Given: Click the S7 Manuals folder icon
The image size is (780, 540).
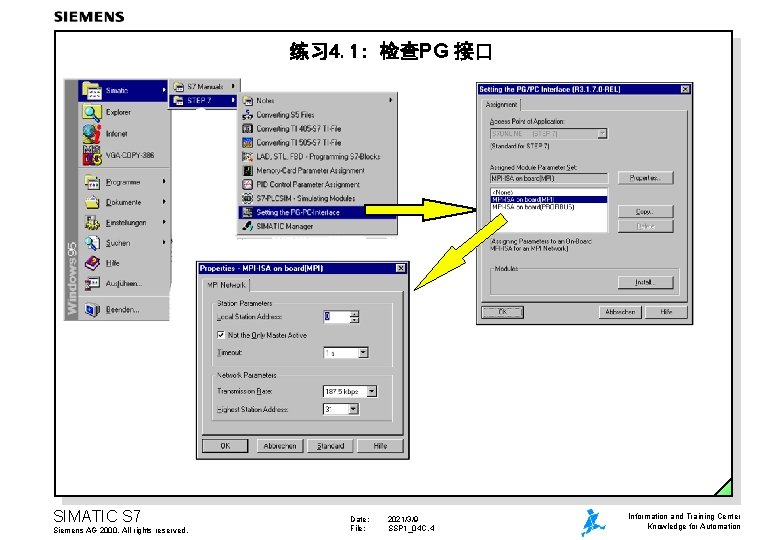Looking at the screenshot, I should (x=179, y=87).
